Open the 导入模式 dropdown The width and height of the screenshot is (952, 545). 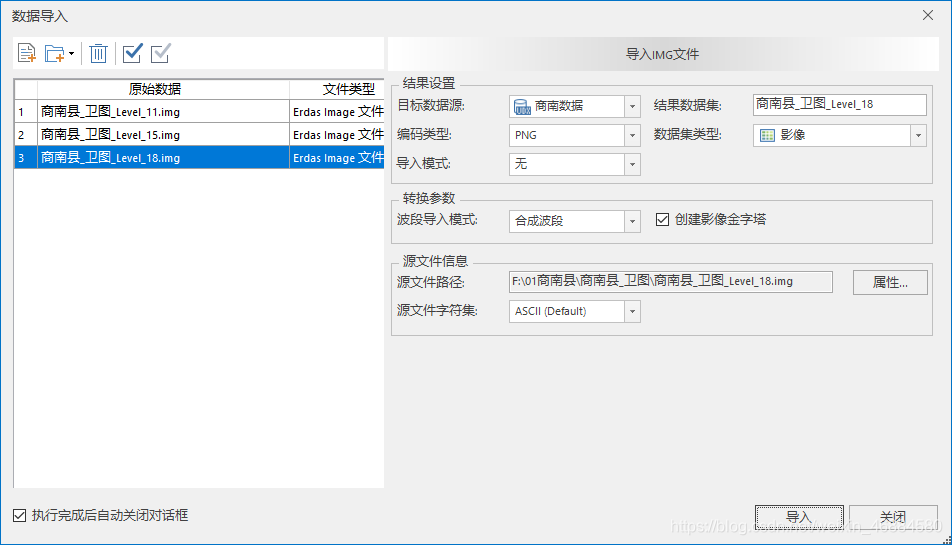point(632,164)
